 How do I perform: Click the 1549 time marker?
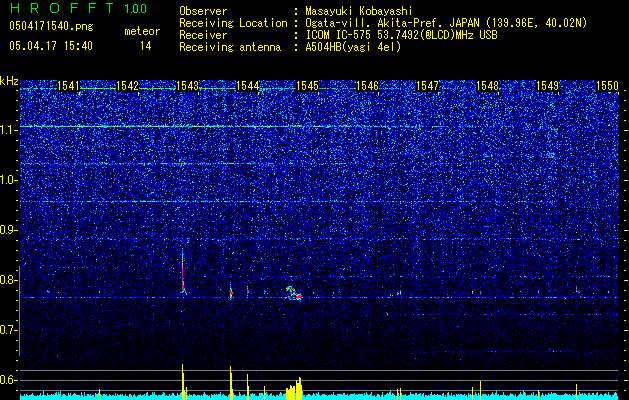point(548,86)
